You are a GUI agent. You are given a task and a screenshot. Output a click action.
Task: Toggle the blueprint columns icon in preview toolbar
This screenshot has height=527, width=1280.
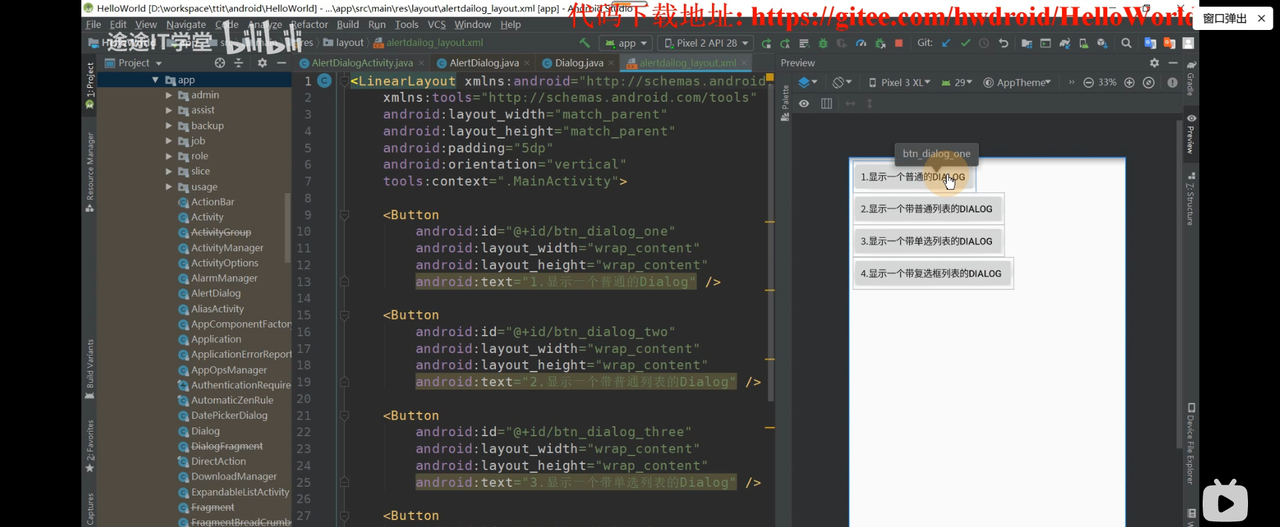point(826,103)
